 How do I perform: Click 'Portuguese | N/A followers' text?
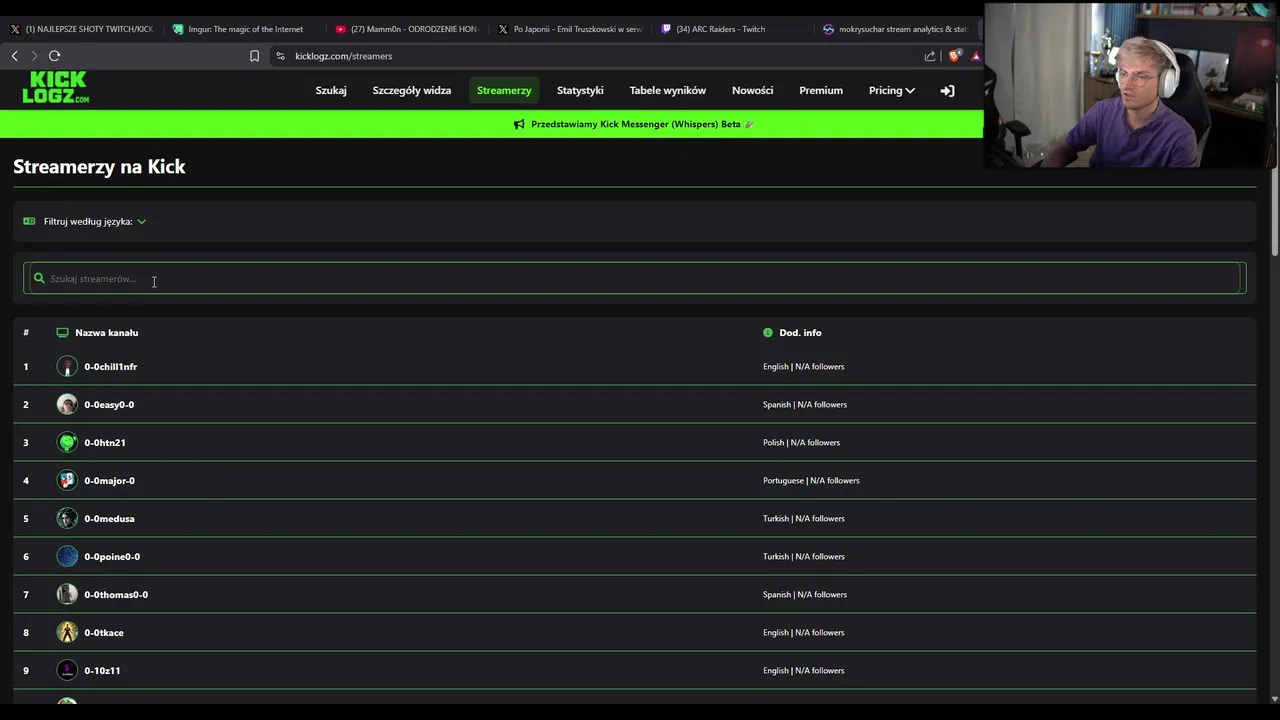click(811, 481)
